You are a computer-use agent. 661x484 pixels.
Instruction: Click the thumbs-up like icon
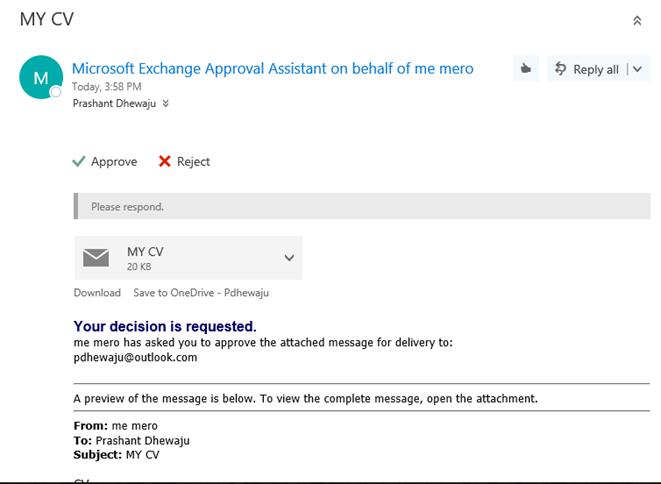526,68
